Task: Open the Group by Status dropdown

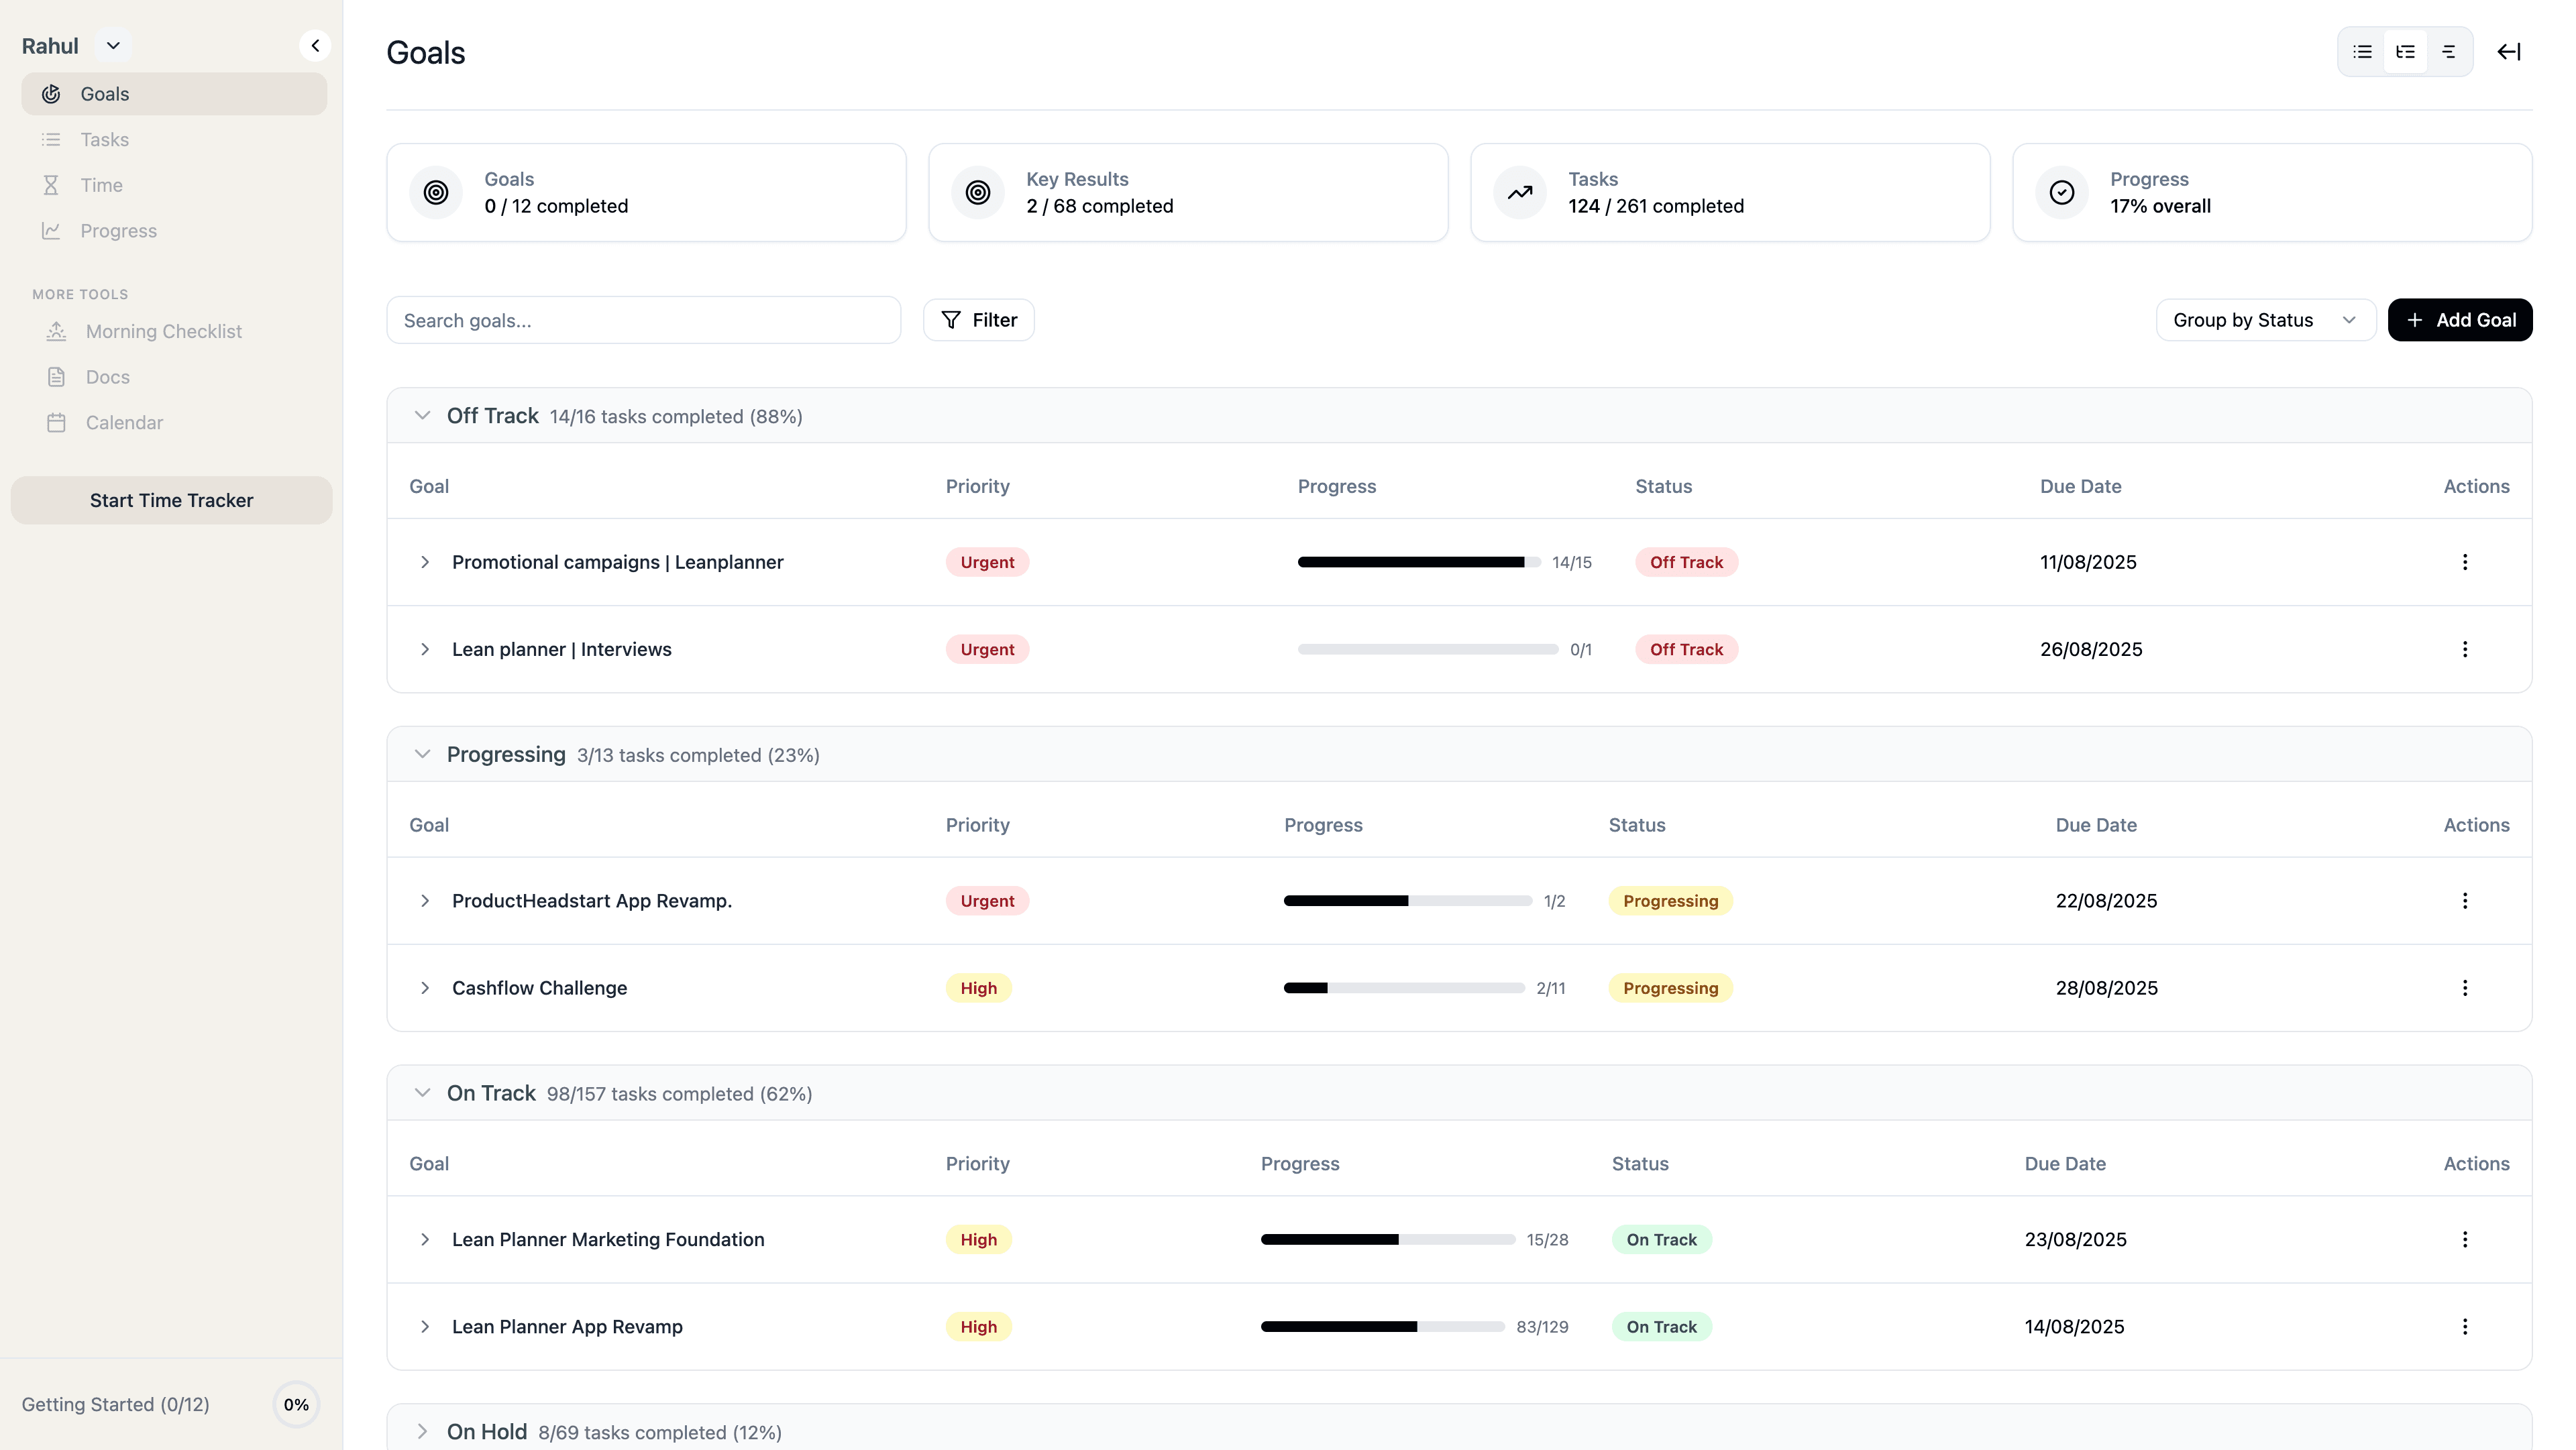Action: [x=2265, y=319]
